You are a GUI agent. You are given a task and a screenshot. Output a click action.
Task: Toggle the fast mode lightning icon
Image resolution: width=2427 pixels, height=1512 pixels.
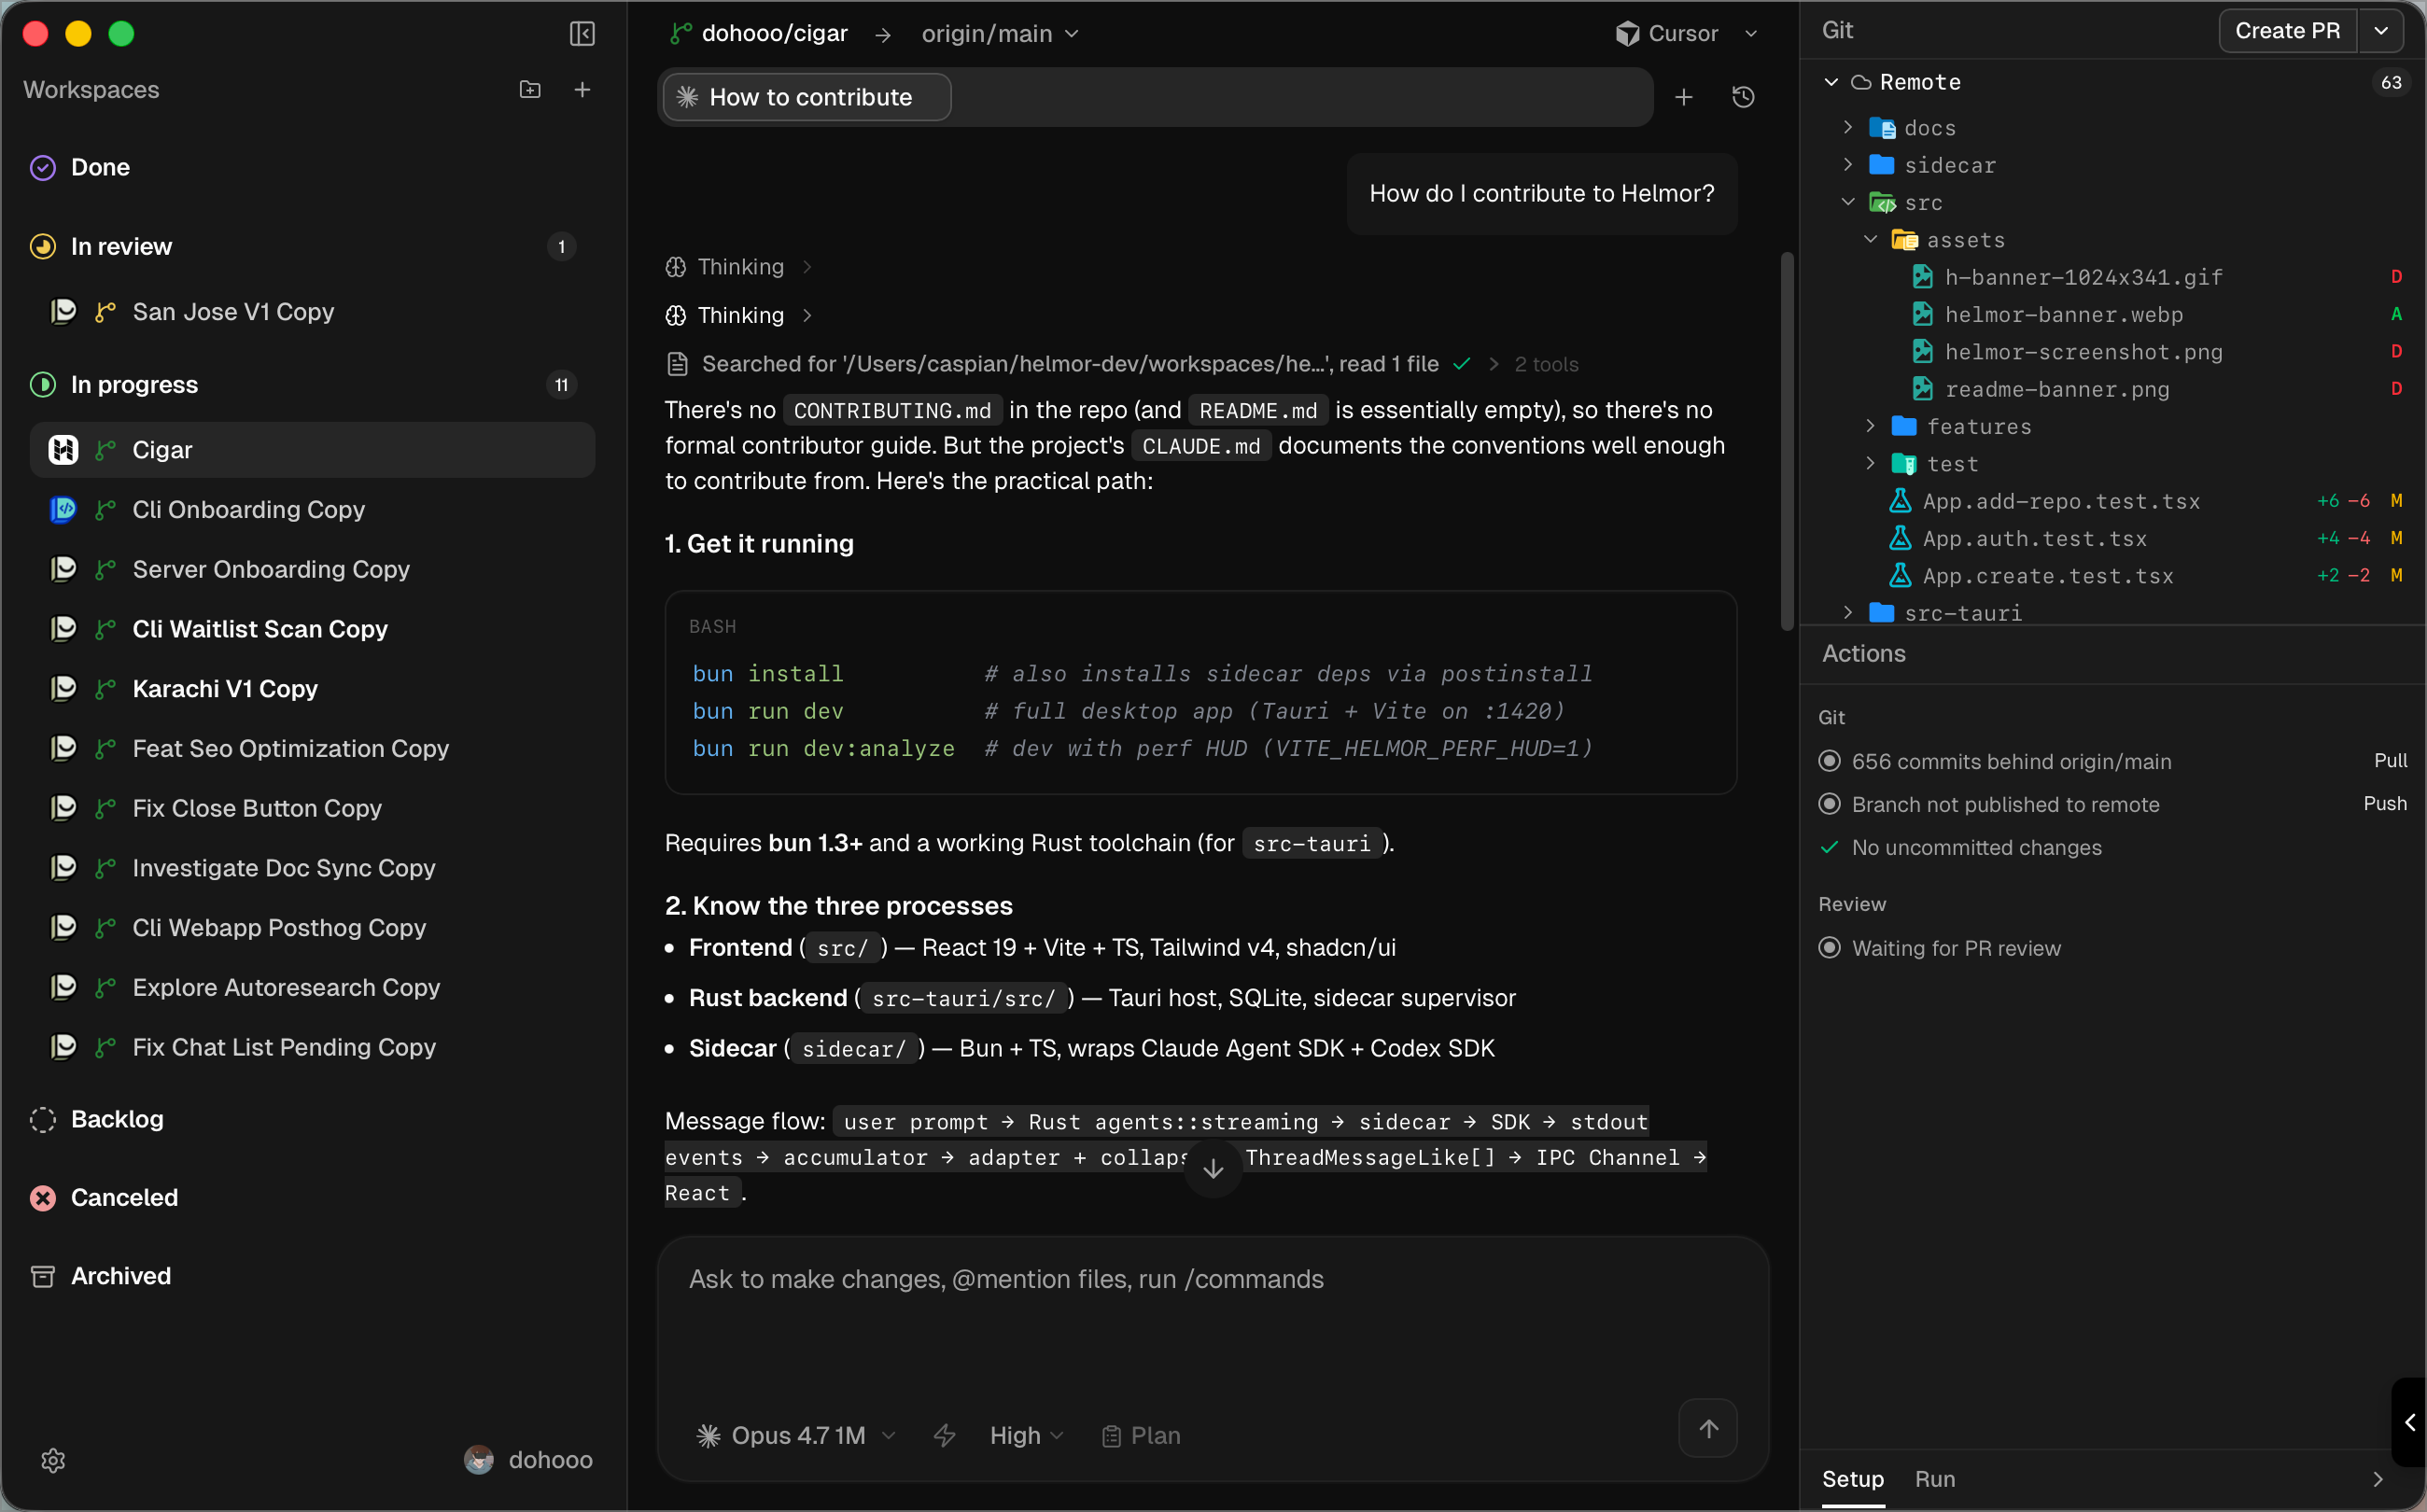(944, 1436)
